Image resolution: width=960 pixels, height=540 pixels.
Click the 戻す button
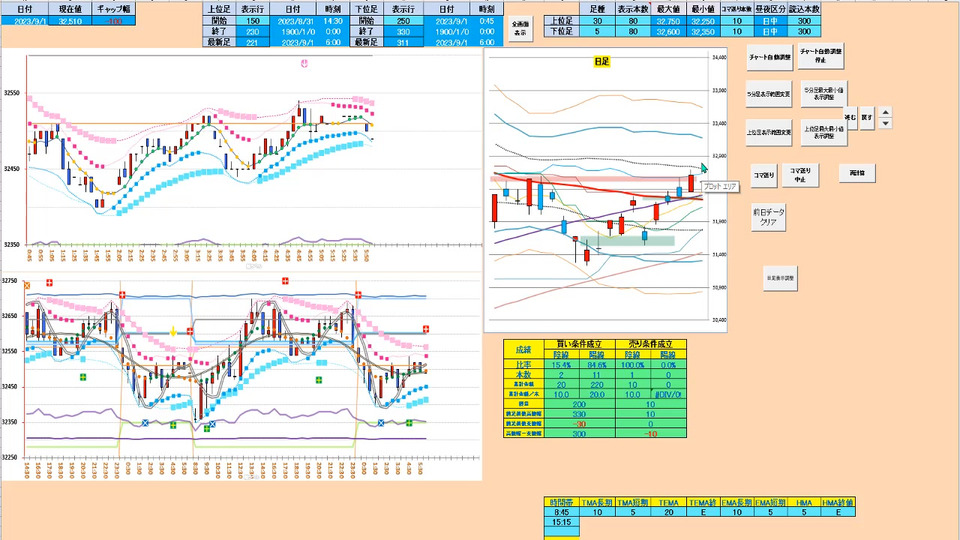click(x=866, y=117)
